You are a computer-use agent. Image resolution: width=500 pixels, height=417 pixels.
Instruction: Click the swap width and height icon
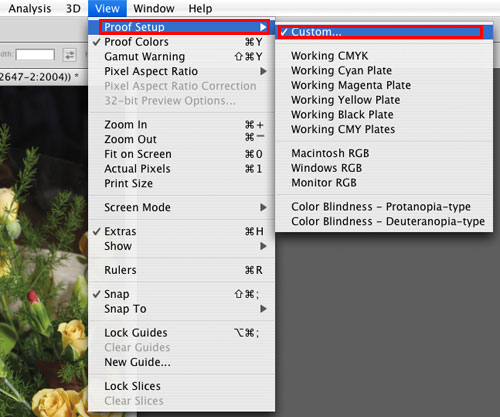coord(70,55)
